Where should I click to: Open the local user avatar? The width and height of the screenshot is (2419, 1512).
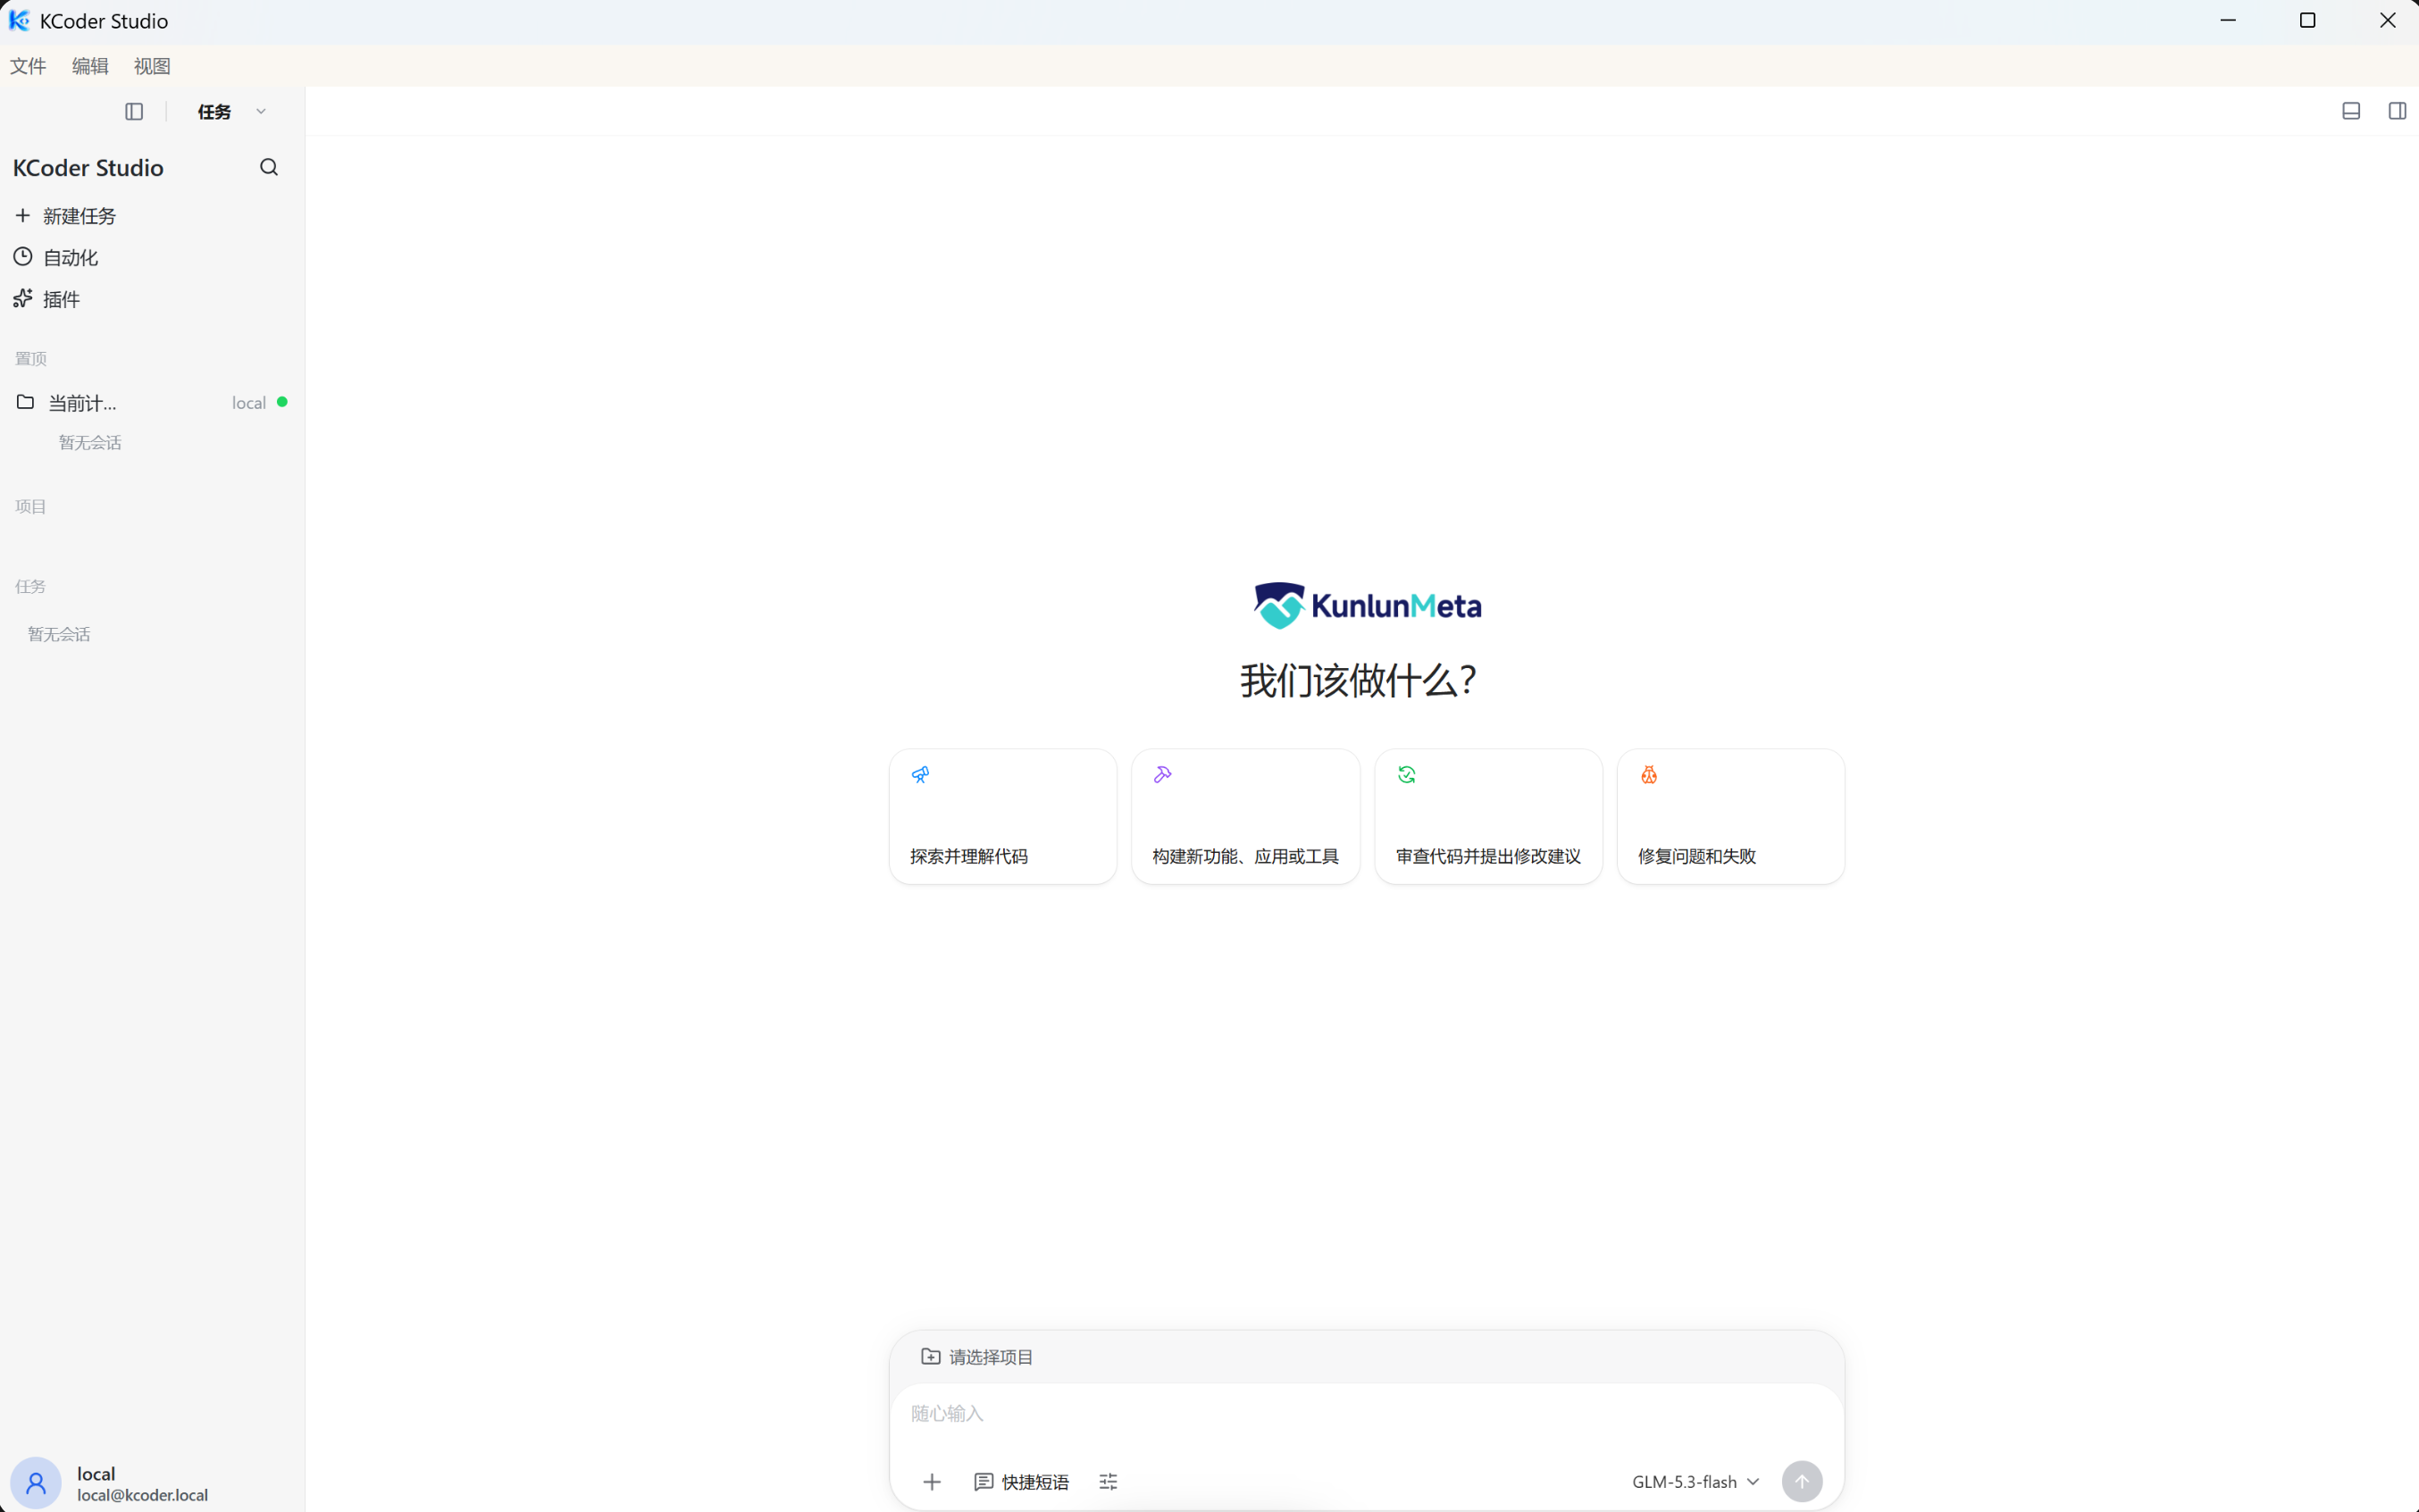36,1483
